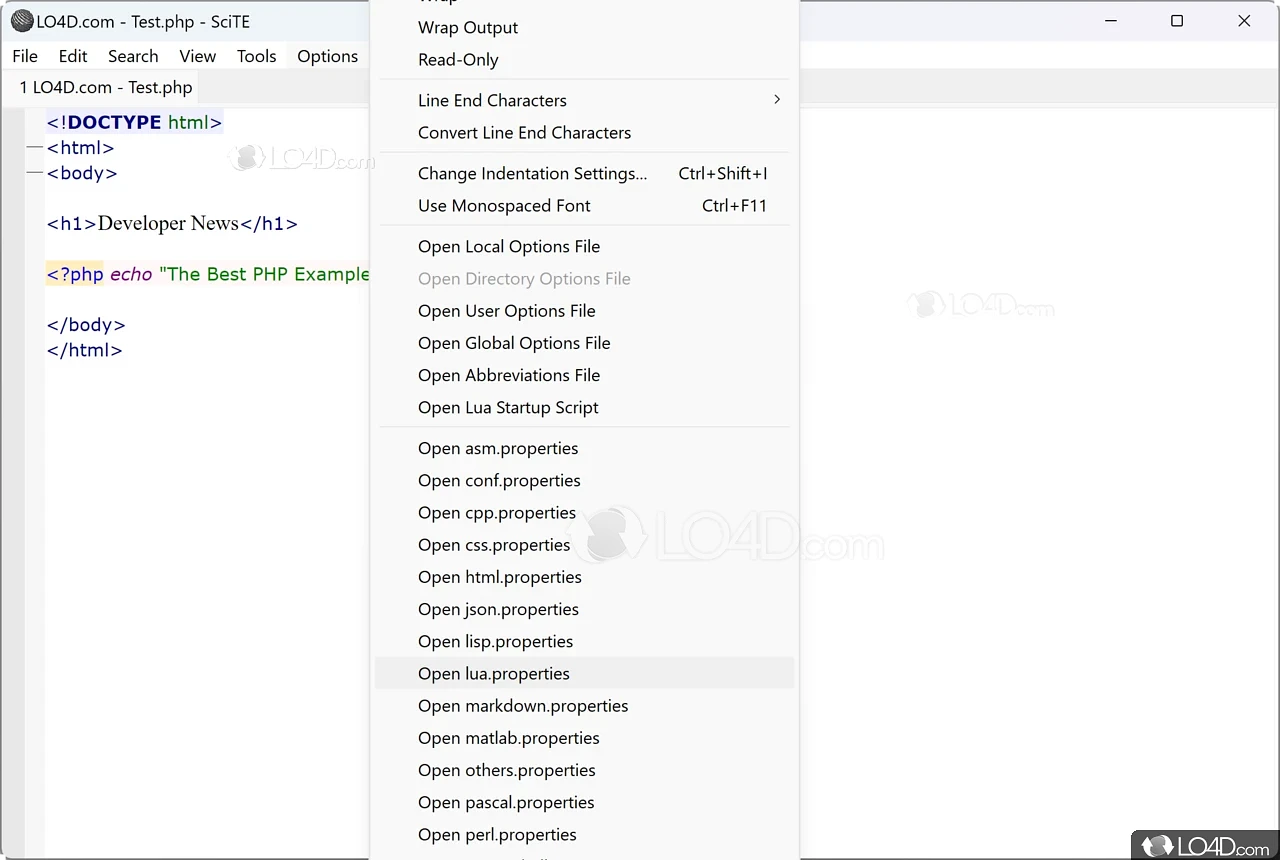Open Local Options File
The width and height of the screenshot is (1280, 860).
tap(509, 247)
